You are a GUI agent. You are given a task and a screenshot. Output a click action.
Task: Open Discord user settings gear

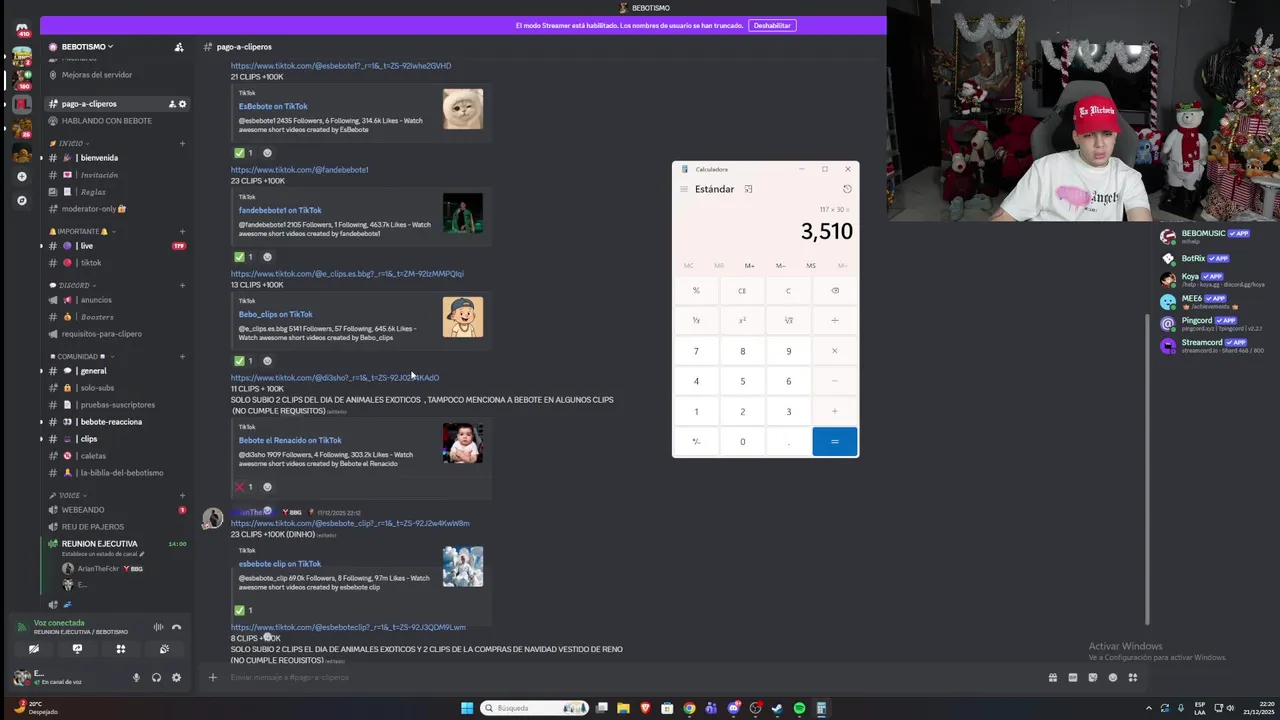point(176,678)
